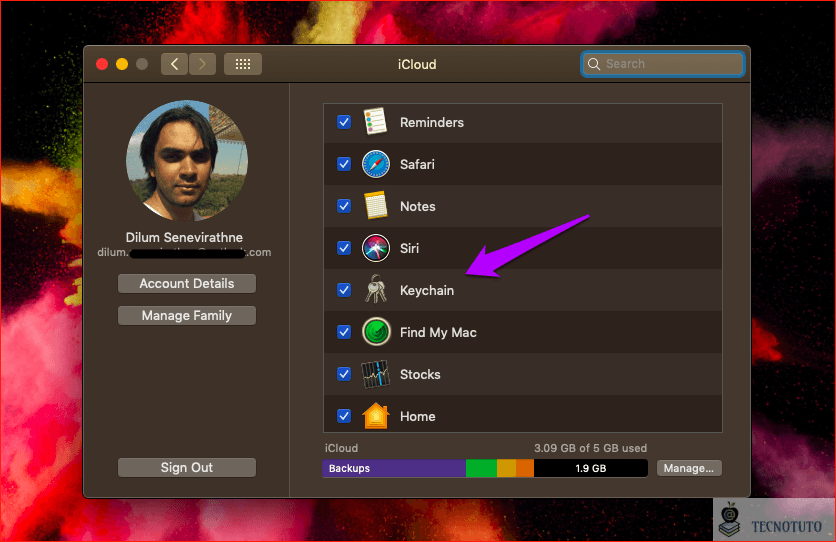Click the Safari label text
This screenshot has width=836, height=542.
(x=417, y=164)
